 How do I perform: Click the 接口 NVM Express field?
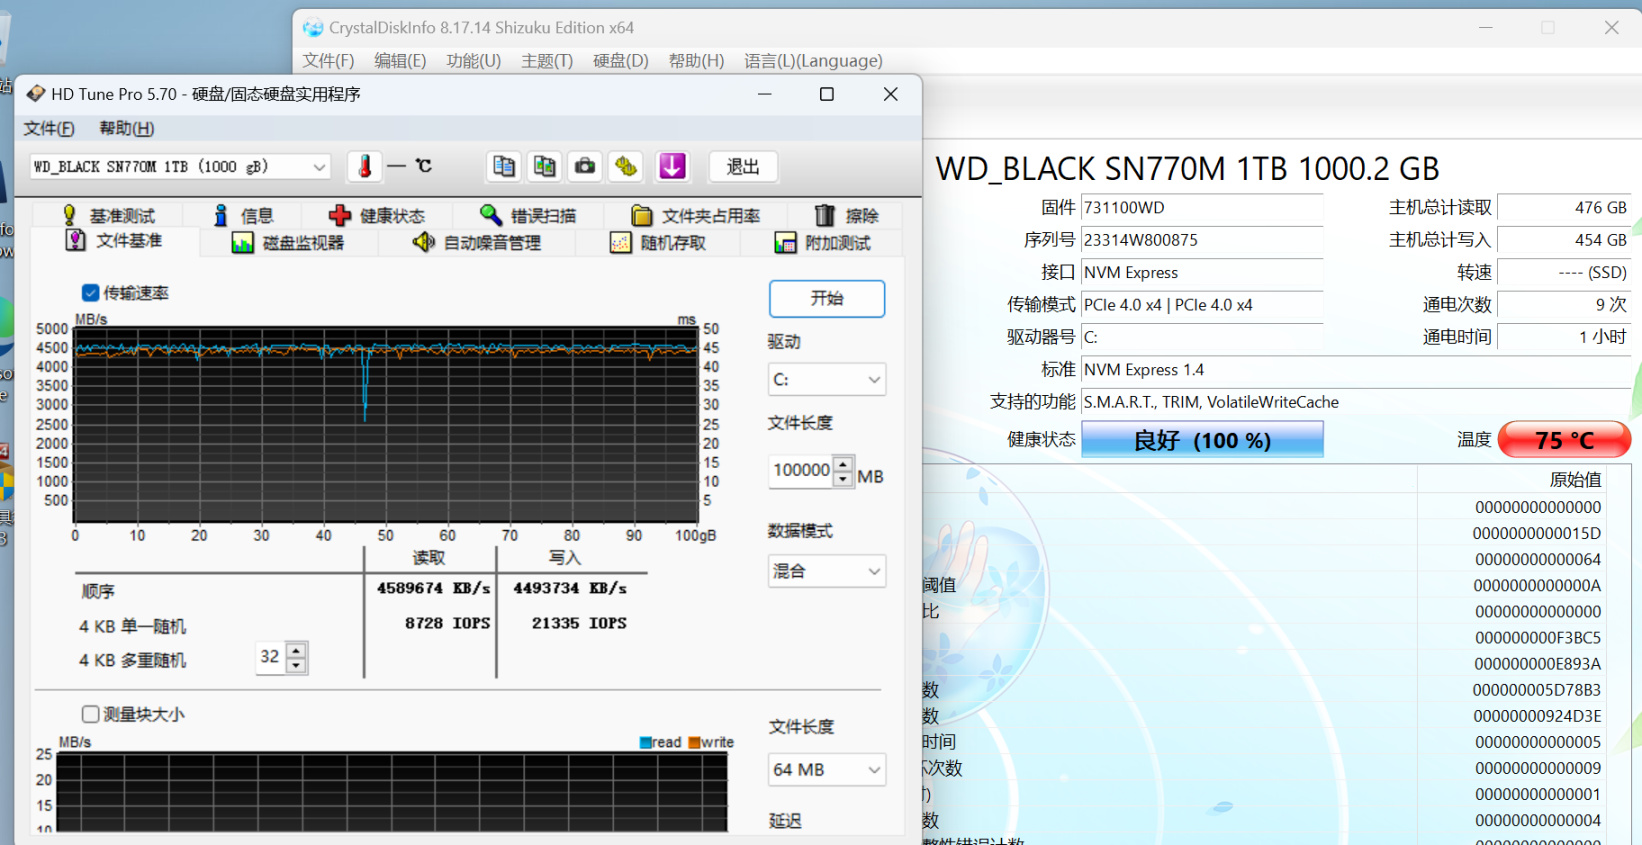coord(1202,273)
